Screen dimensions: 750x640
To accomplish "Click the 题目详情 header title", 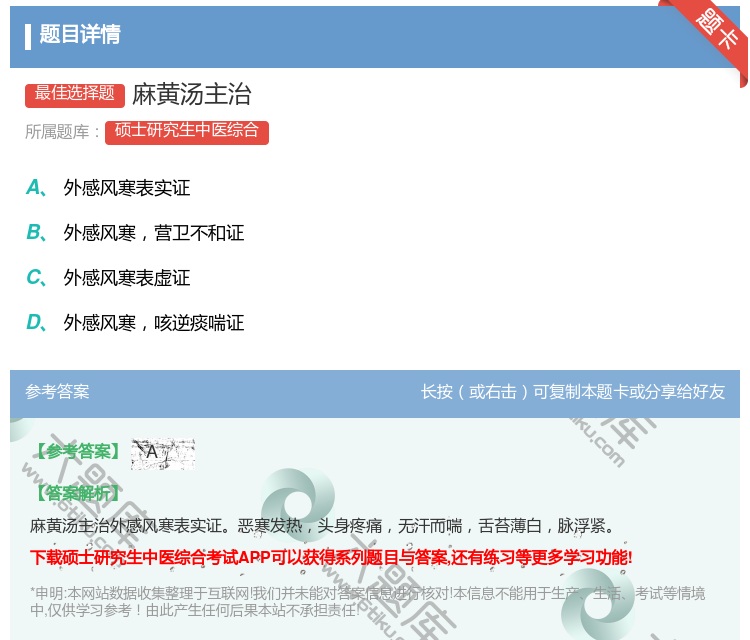I will coord(80,34).
